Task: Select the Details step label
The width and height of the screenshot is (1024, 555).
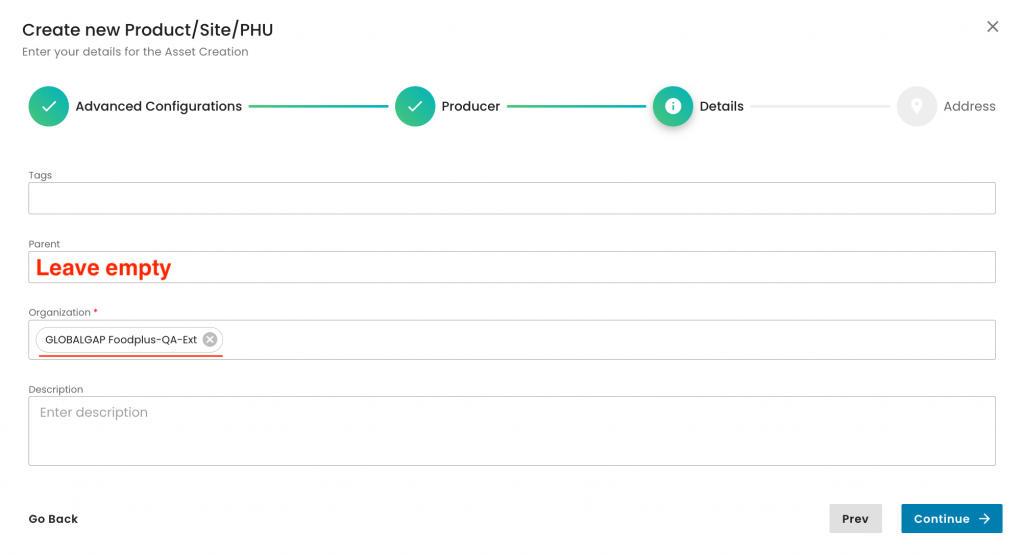Action: pos(721,106)
